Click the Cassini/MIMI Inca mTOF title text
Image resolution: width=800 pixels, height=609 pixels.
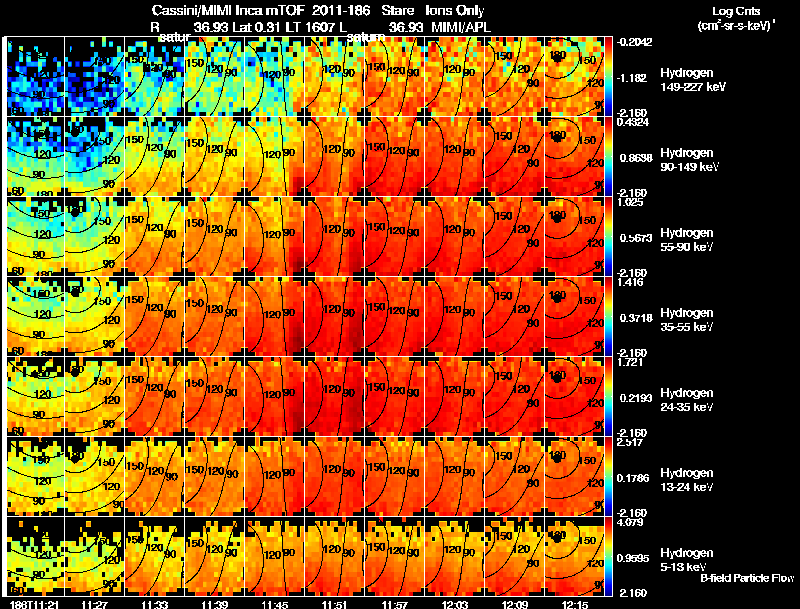coord(229,10)
